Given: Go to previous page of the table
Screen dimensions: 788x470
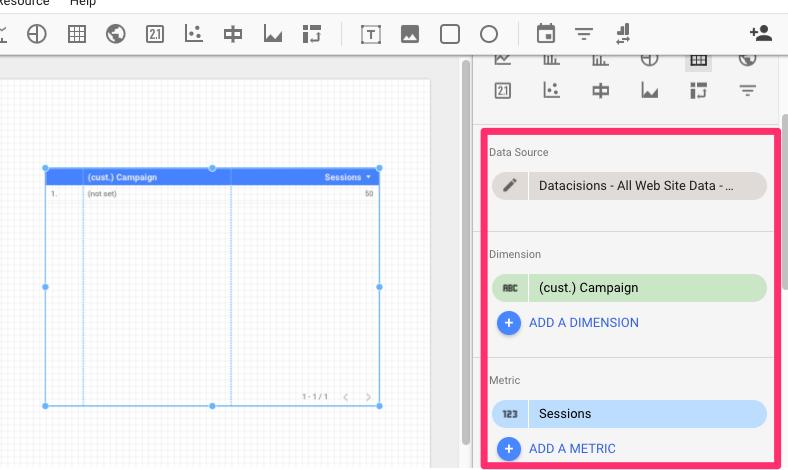Looking at the screenshot, I should (x=346, y=397).
